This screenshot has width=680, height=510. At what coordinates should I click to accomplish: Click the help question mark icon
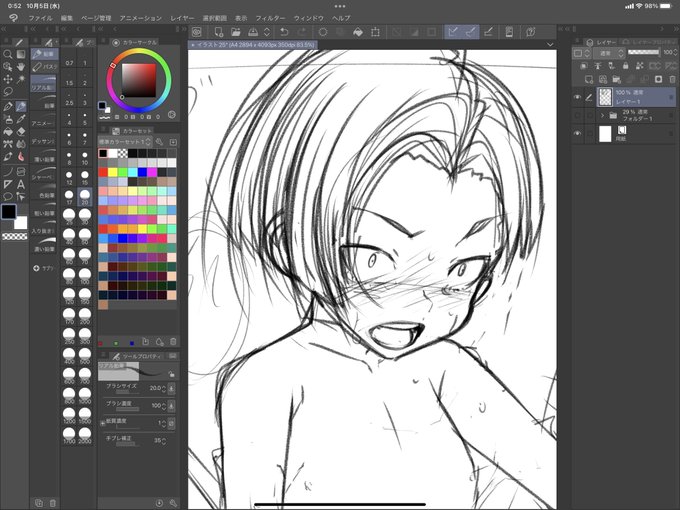tap(530, 32)
